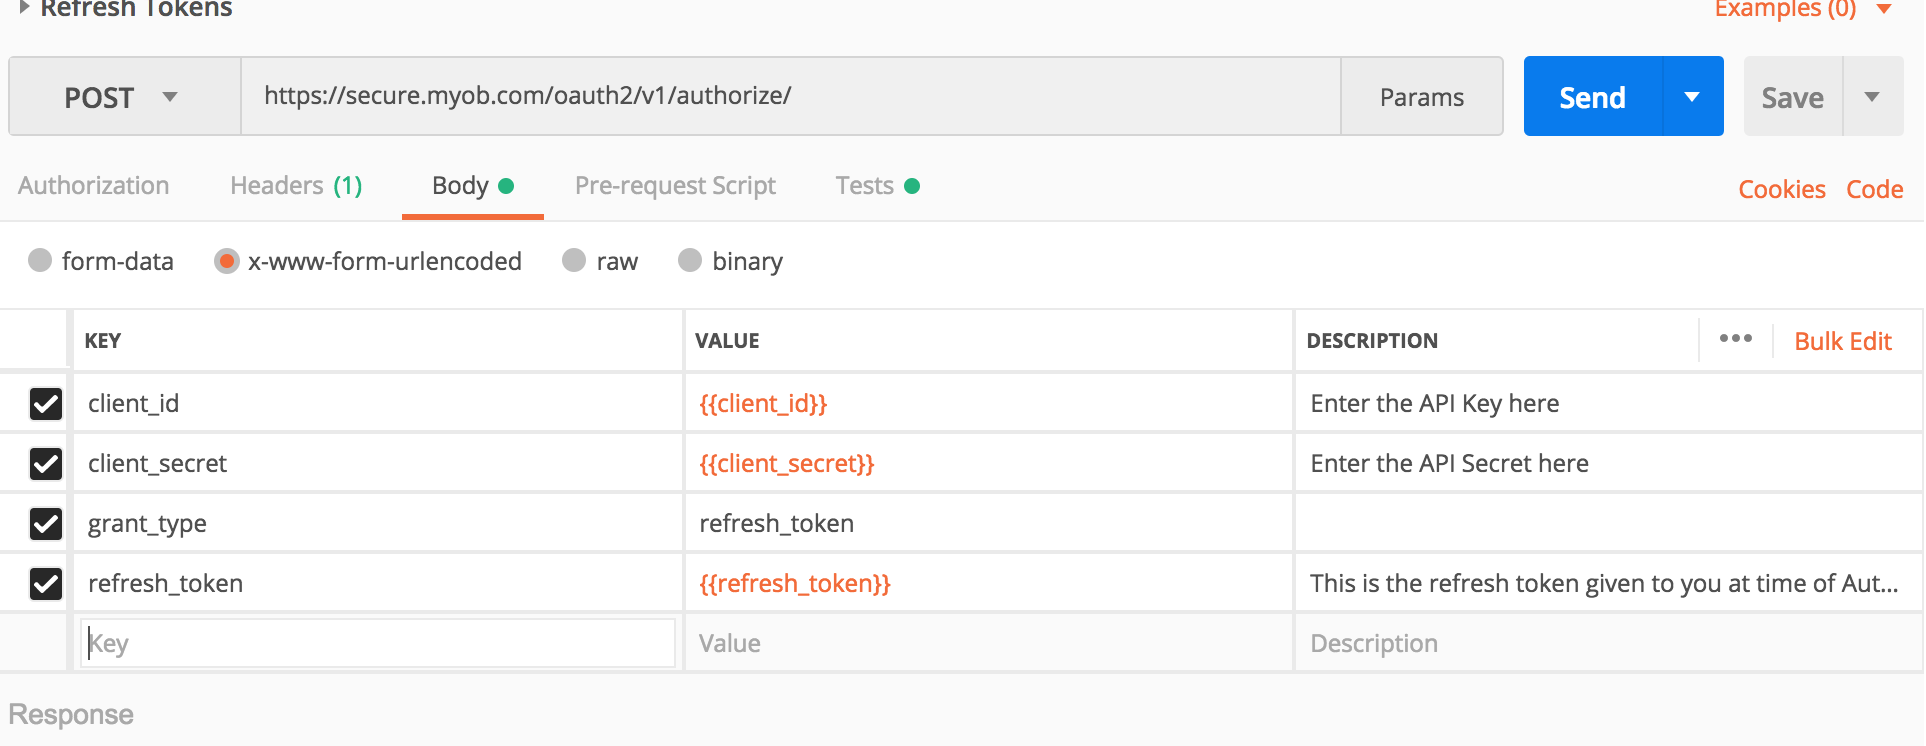Click the client_secret key cell
1926x746 pixels.
pyautogui.click(x=378, y=464)
